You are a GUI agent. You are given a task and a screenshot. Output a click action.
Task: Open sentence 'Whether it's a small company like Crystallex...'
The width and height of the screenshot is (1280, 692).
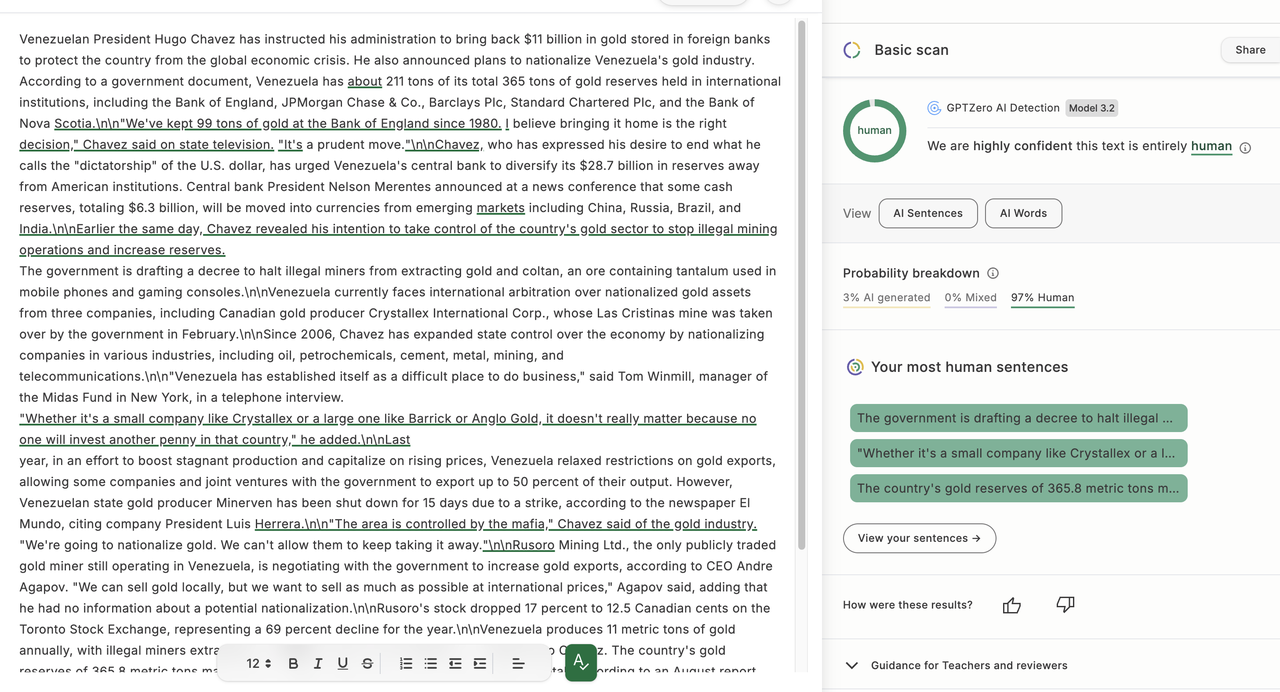(1018, 453)
